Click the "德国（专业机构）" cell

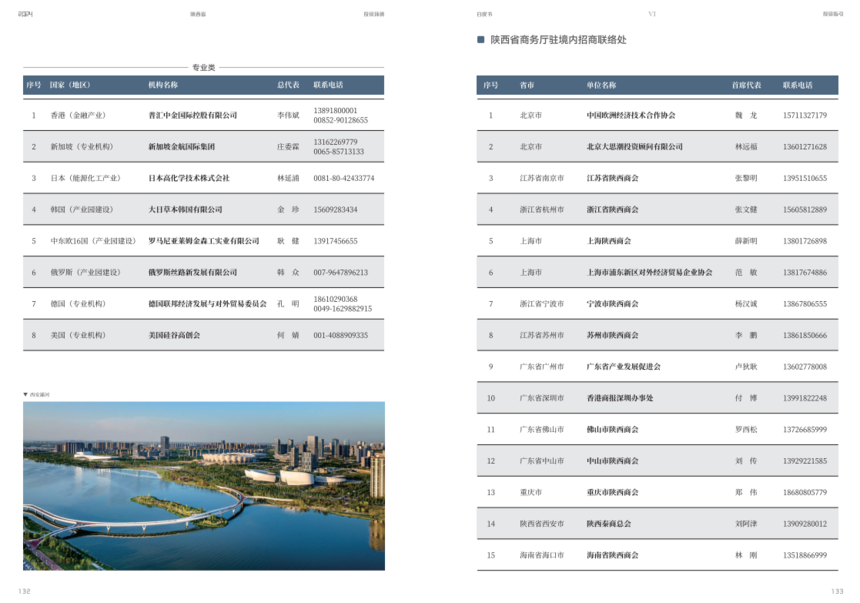coord(78,303)
